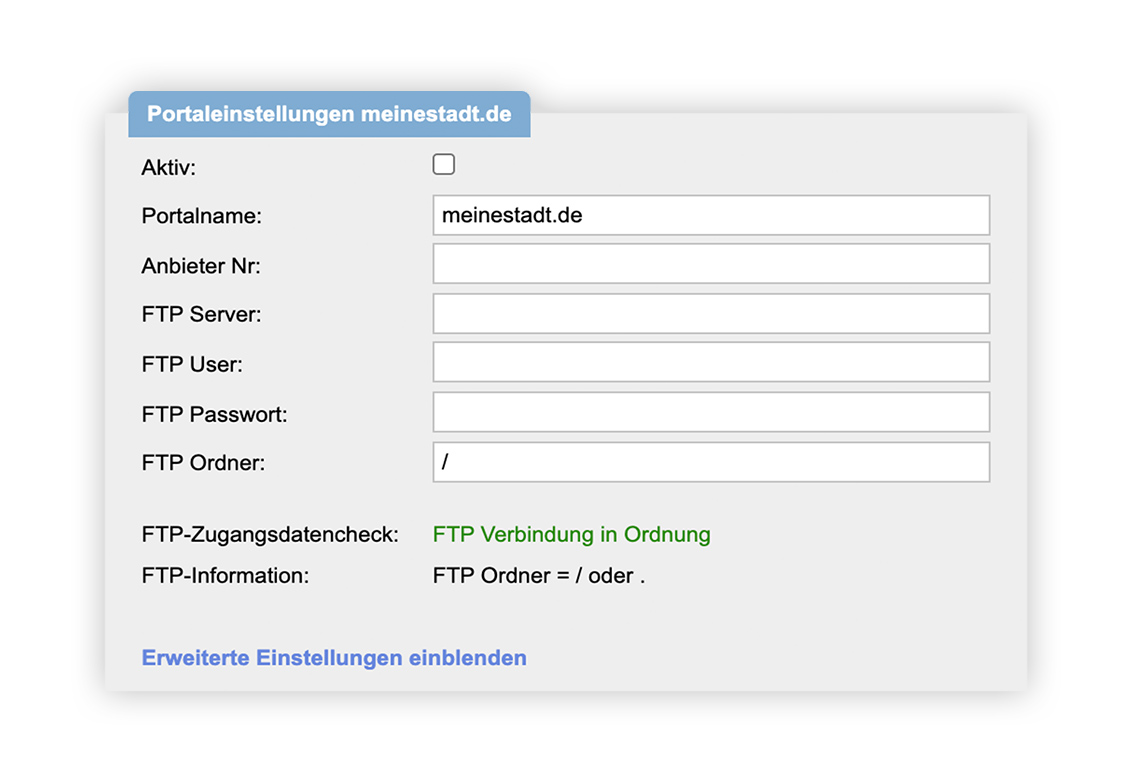Click the FTP Passwort field
Screen dimensions: 1131x782
pyautogui.click(x=711, y=412)
